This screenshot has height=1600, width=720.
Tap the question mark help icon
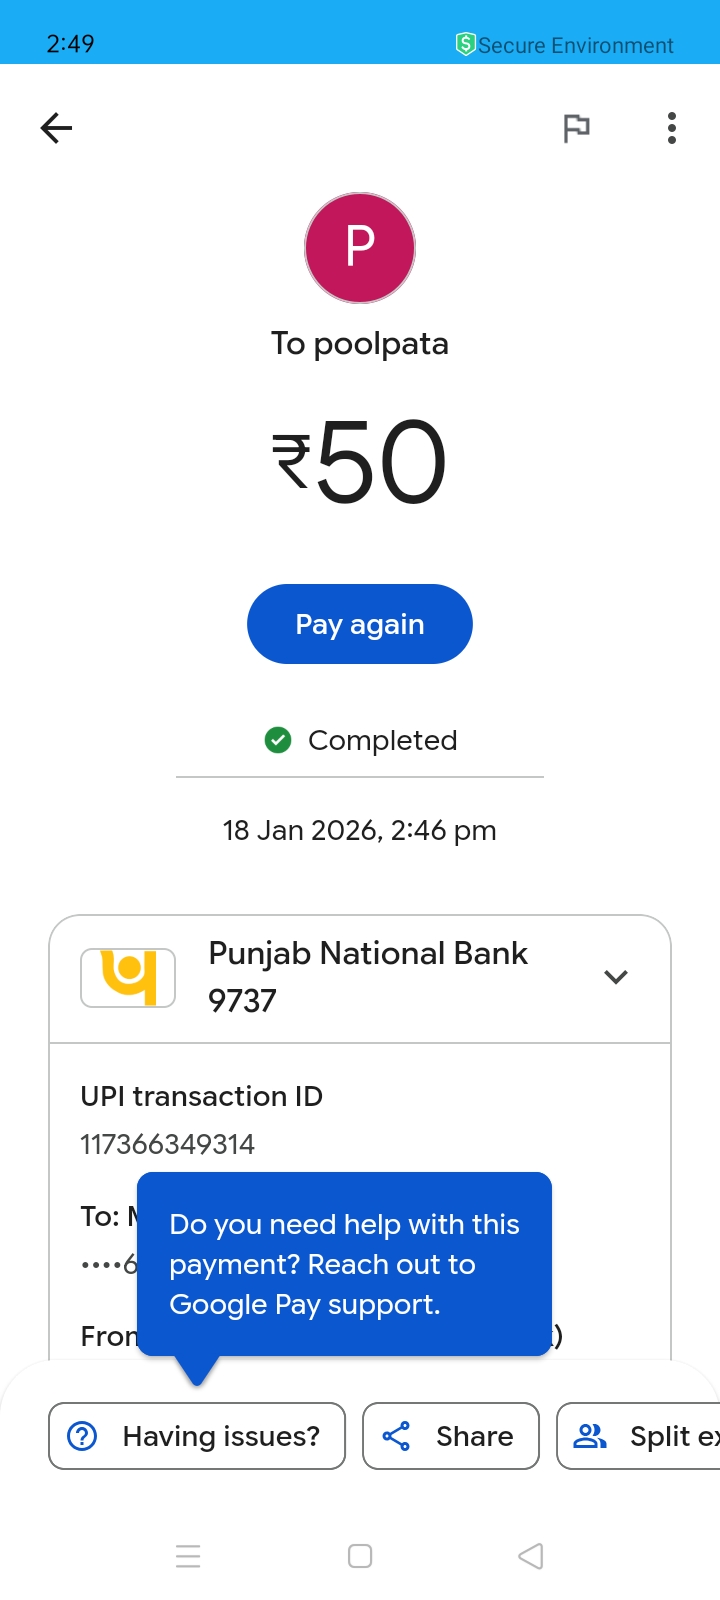(x=82, y=1436)
